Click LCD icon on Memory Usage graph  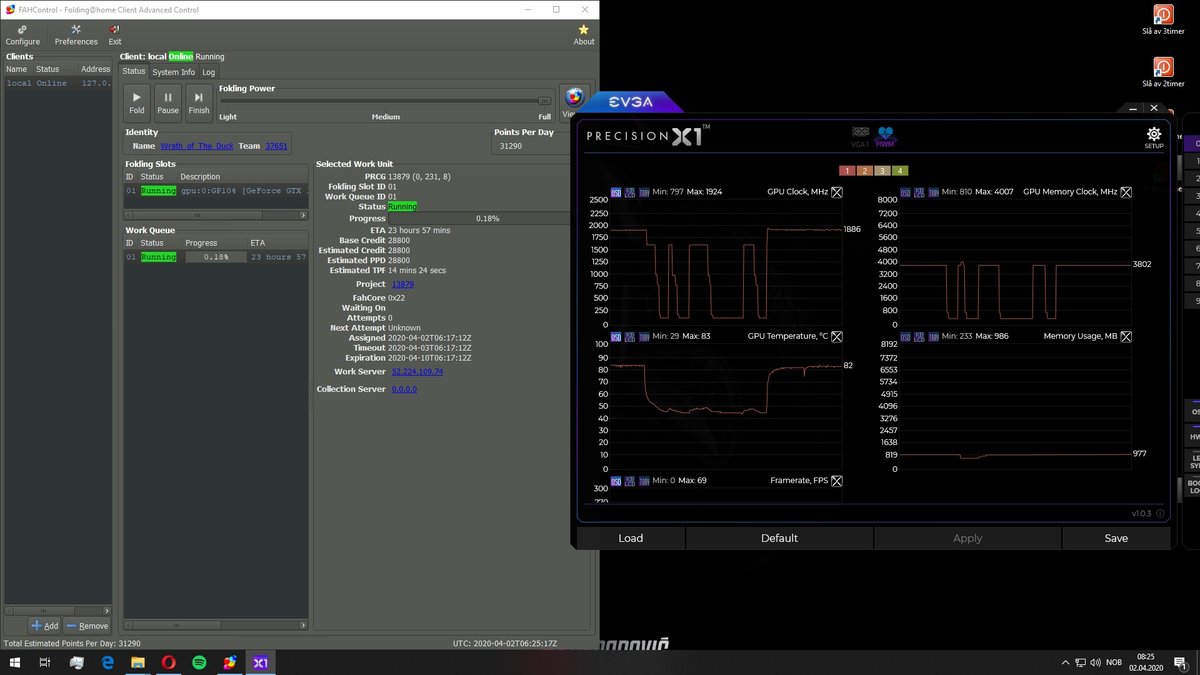click(x=919, y=337)
